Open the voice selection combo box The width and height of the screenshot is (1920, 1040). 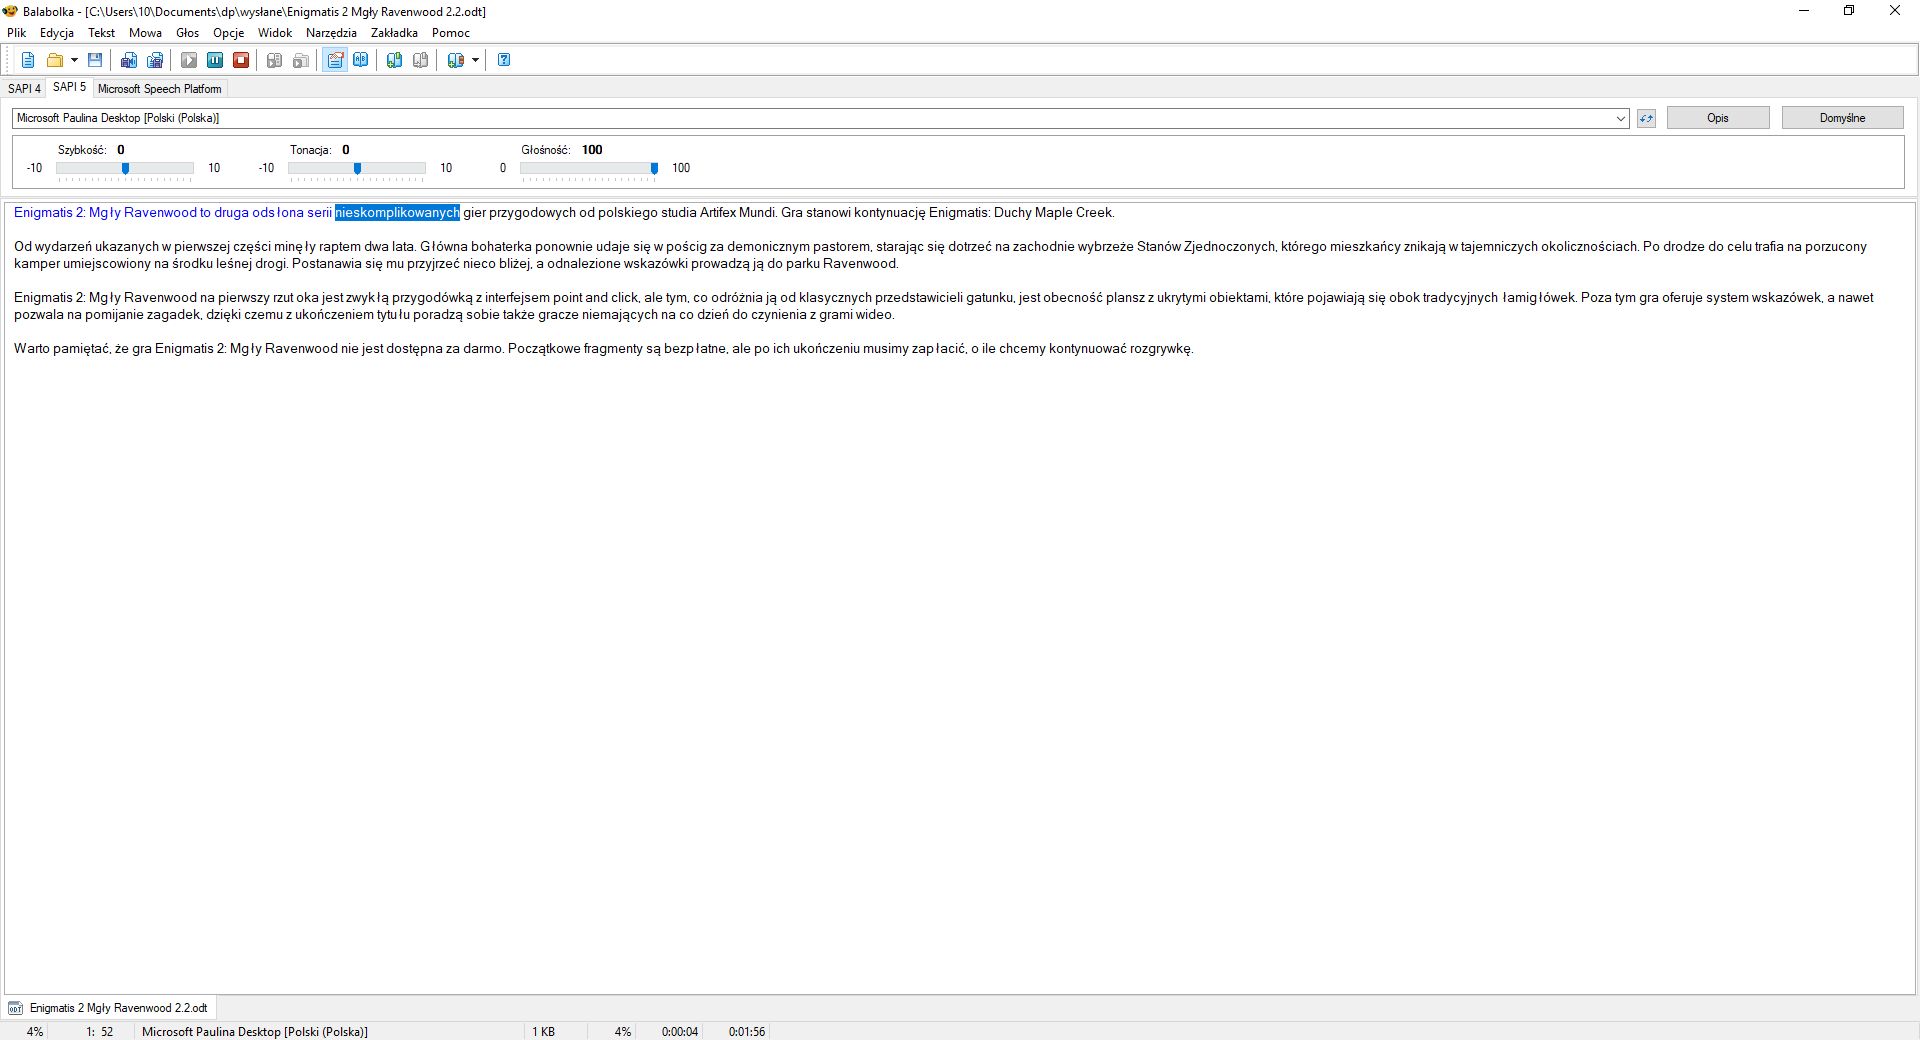point(1620,118)
